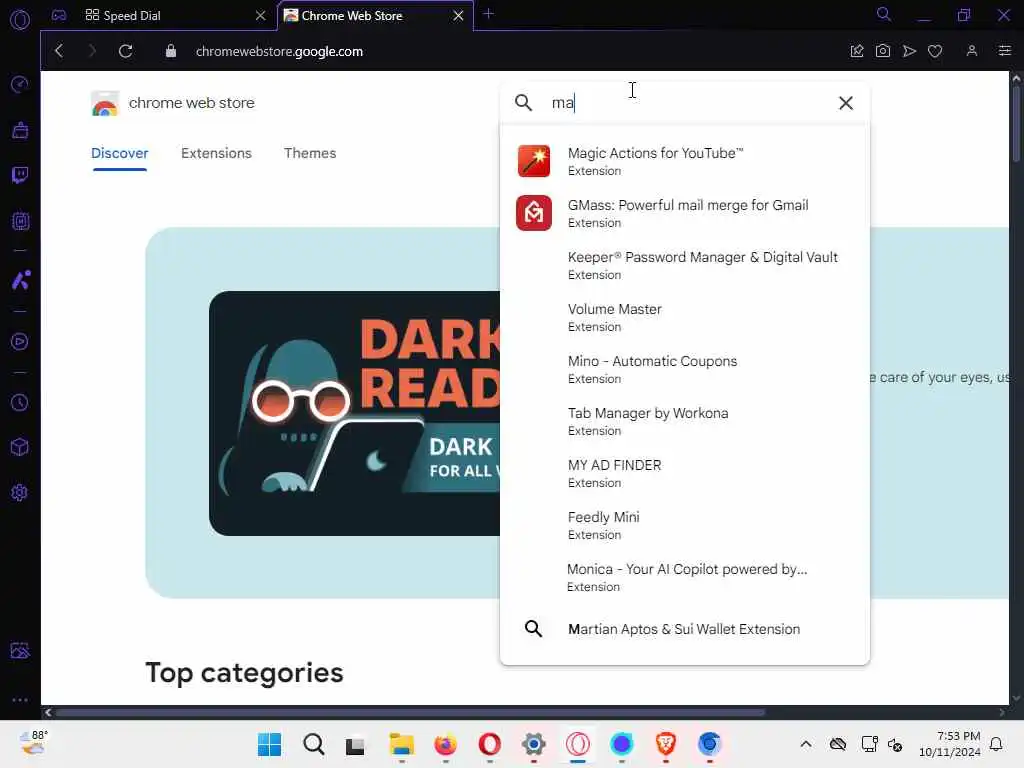
Task: Open GX Control speedometer icon in sidebar
Action: [x=20, y=84]
